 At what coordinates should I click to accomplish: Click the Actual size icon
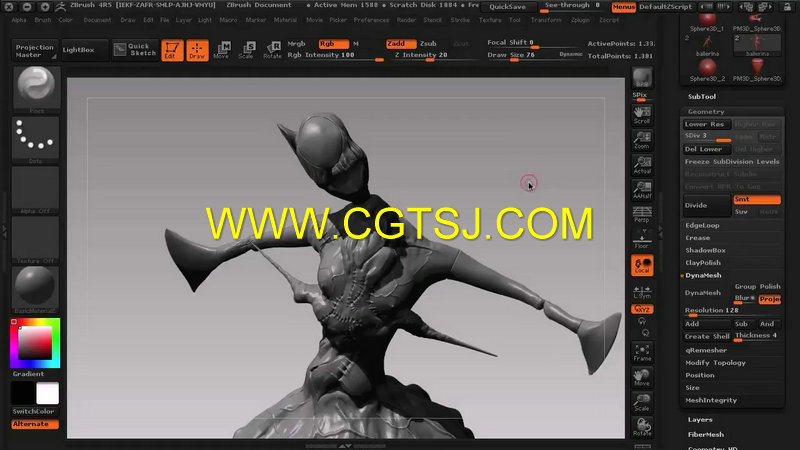(x=642, y=165)
